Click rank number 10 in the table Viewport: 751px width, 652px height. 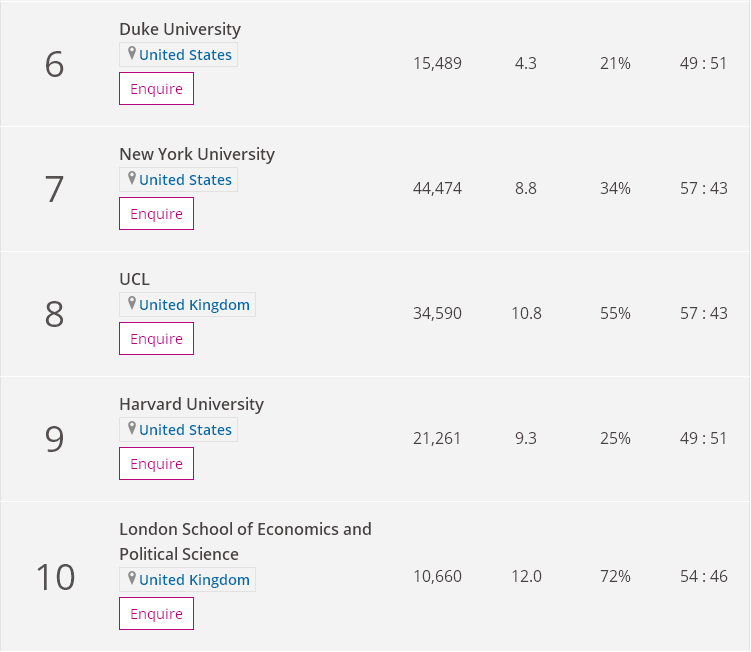55,577
